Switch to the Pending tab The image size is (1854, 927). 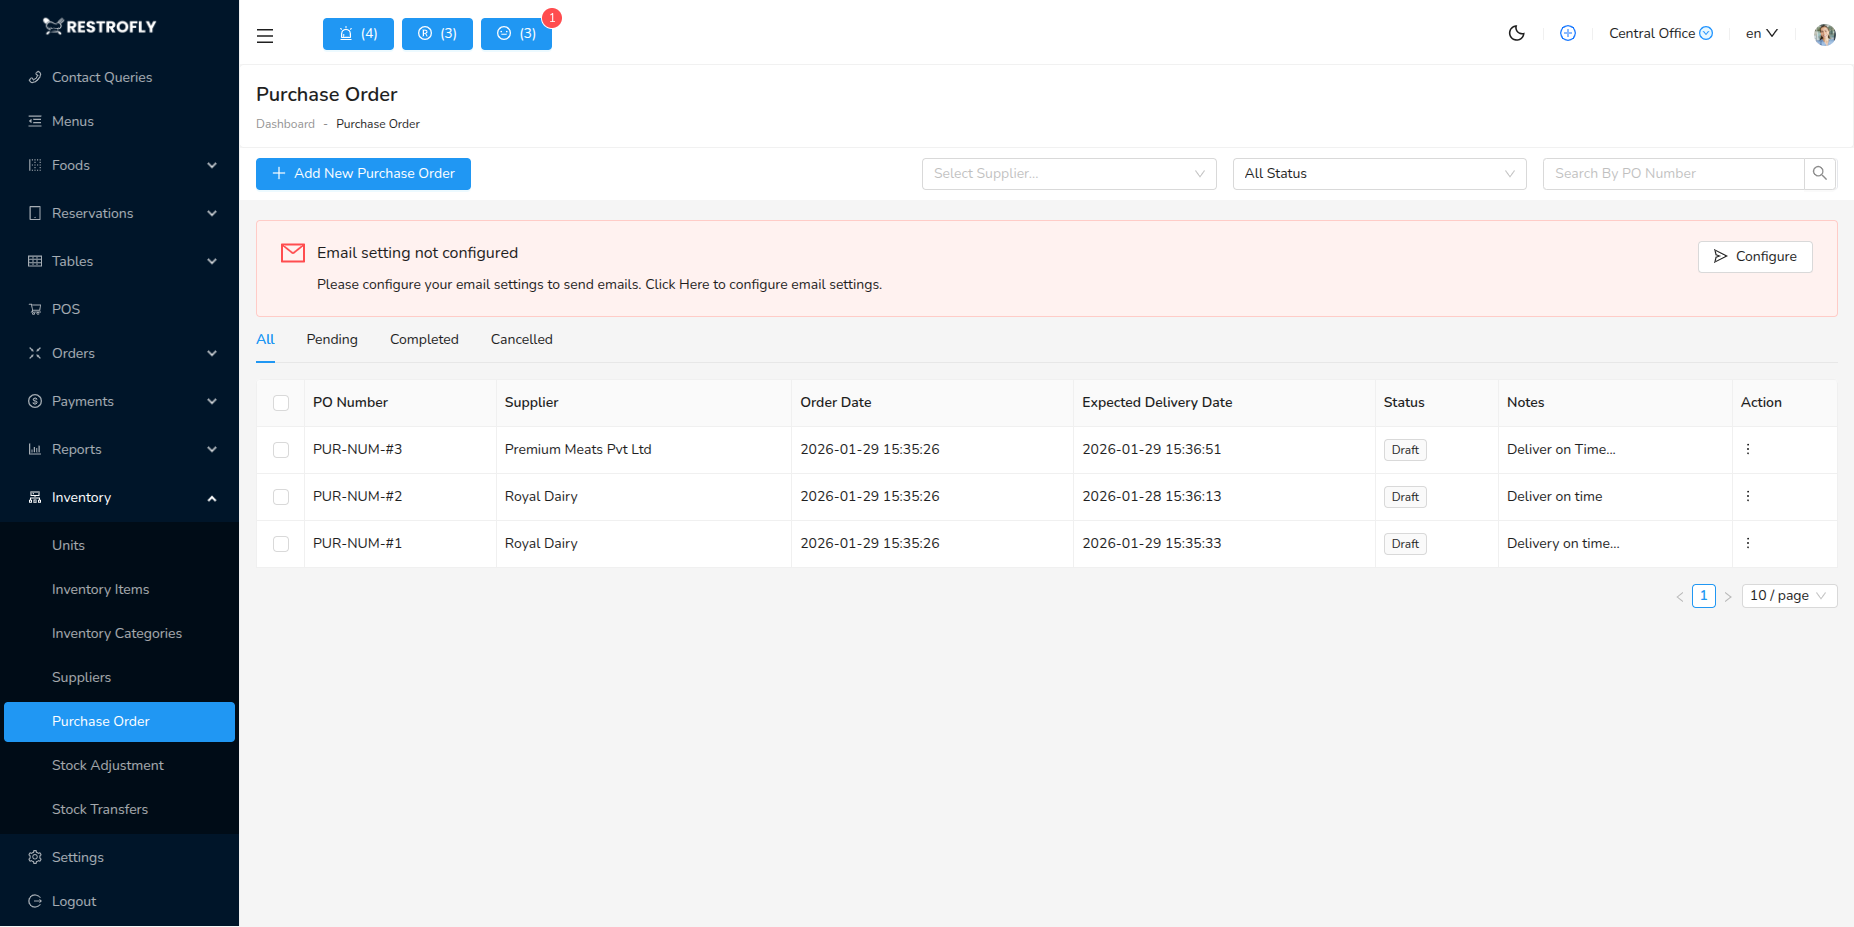[x=331, y=339]
